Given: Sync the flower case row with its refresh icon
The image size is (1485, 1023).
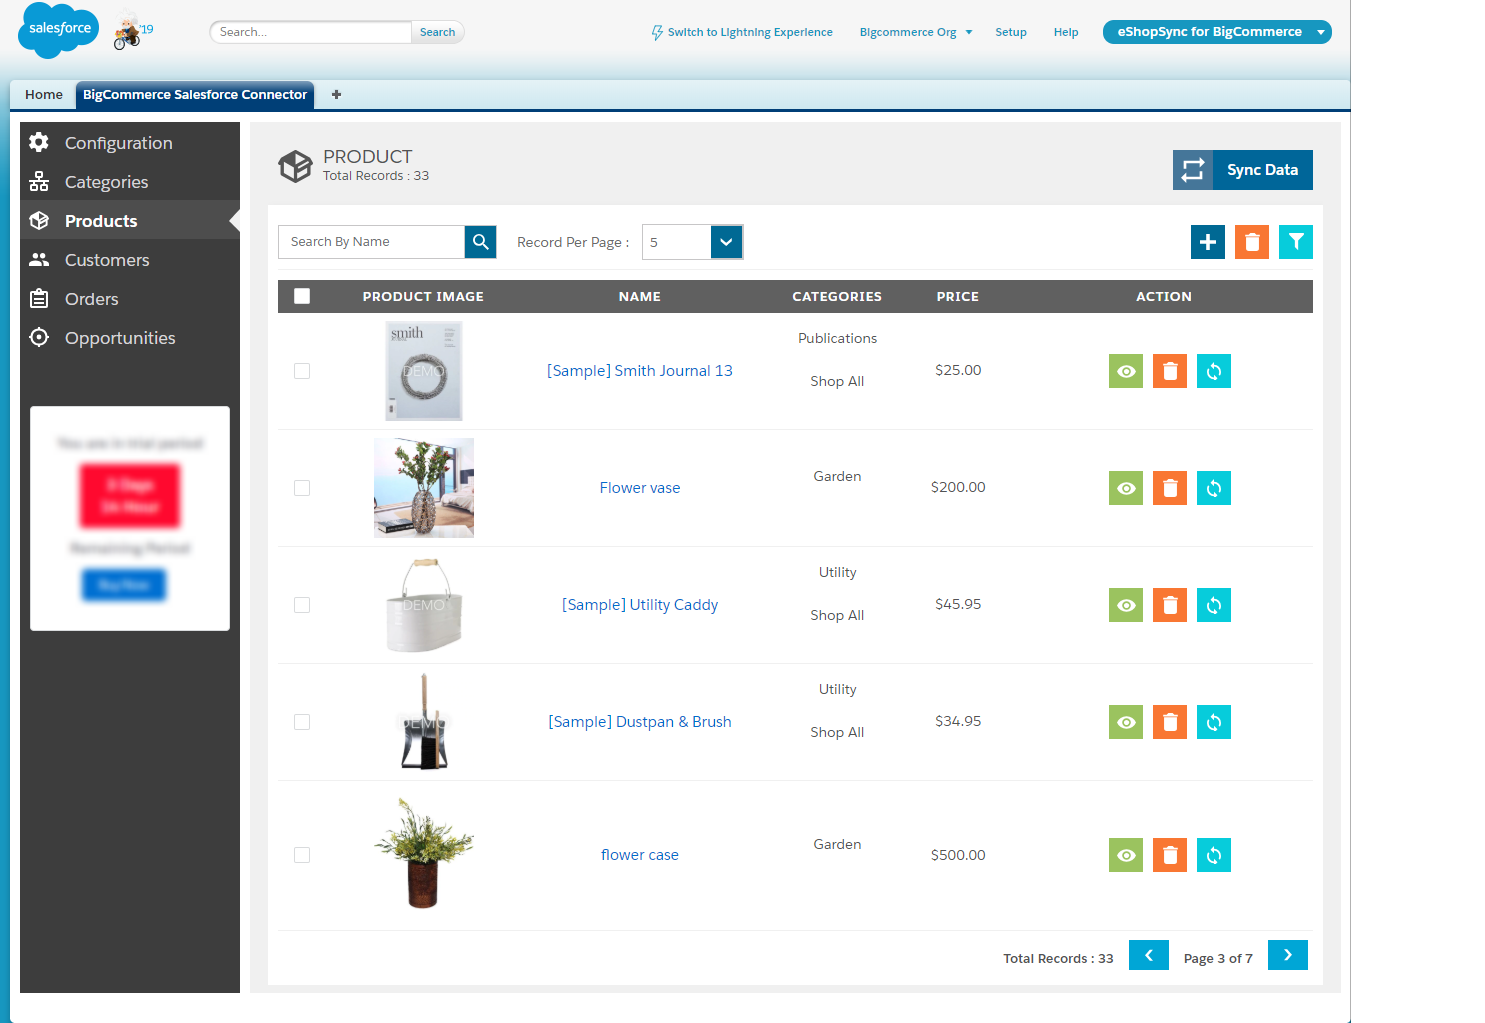Looking at the screenshot, I should point(1213,855).
